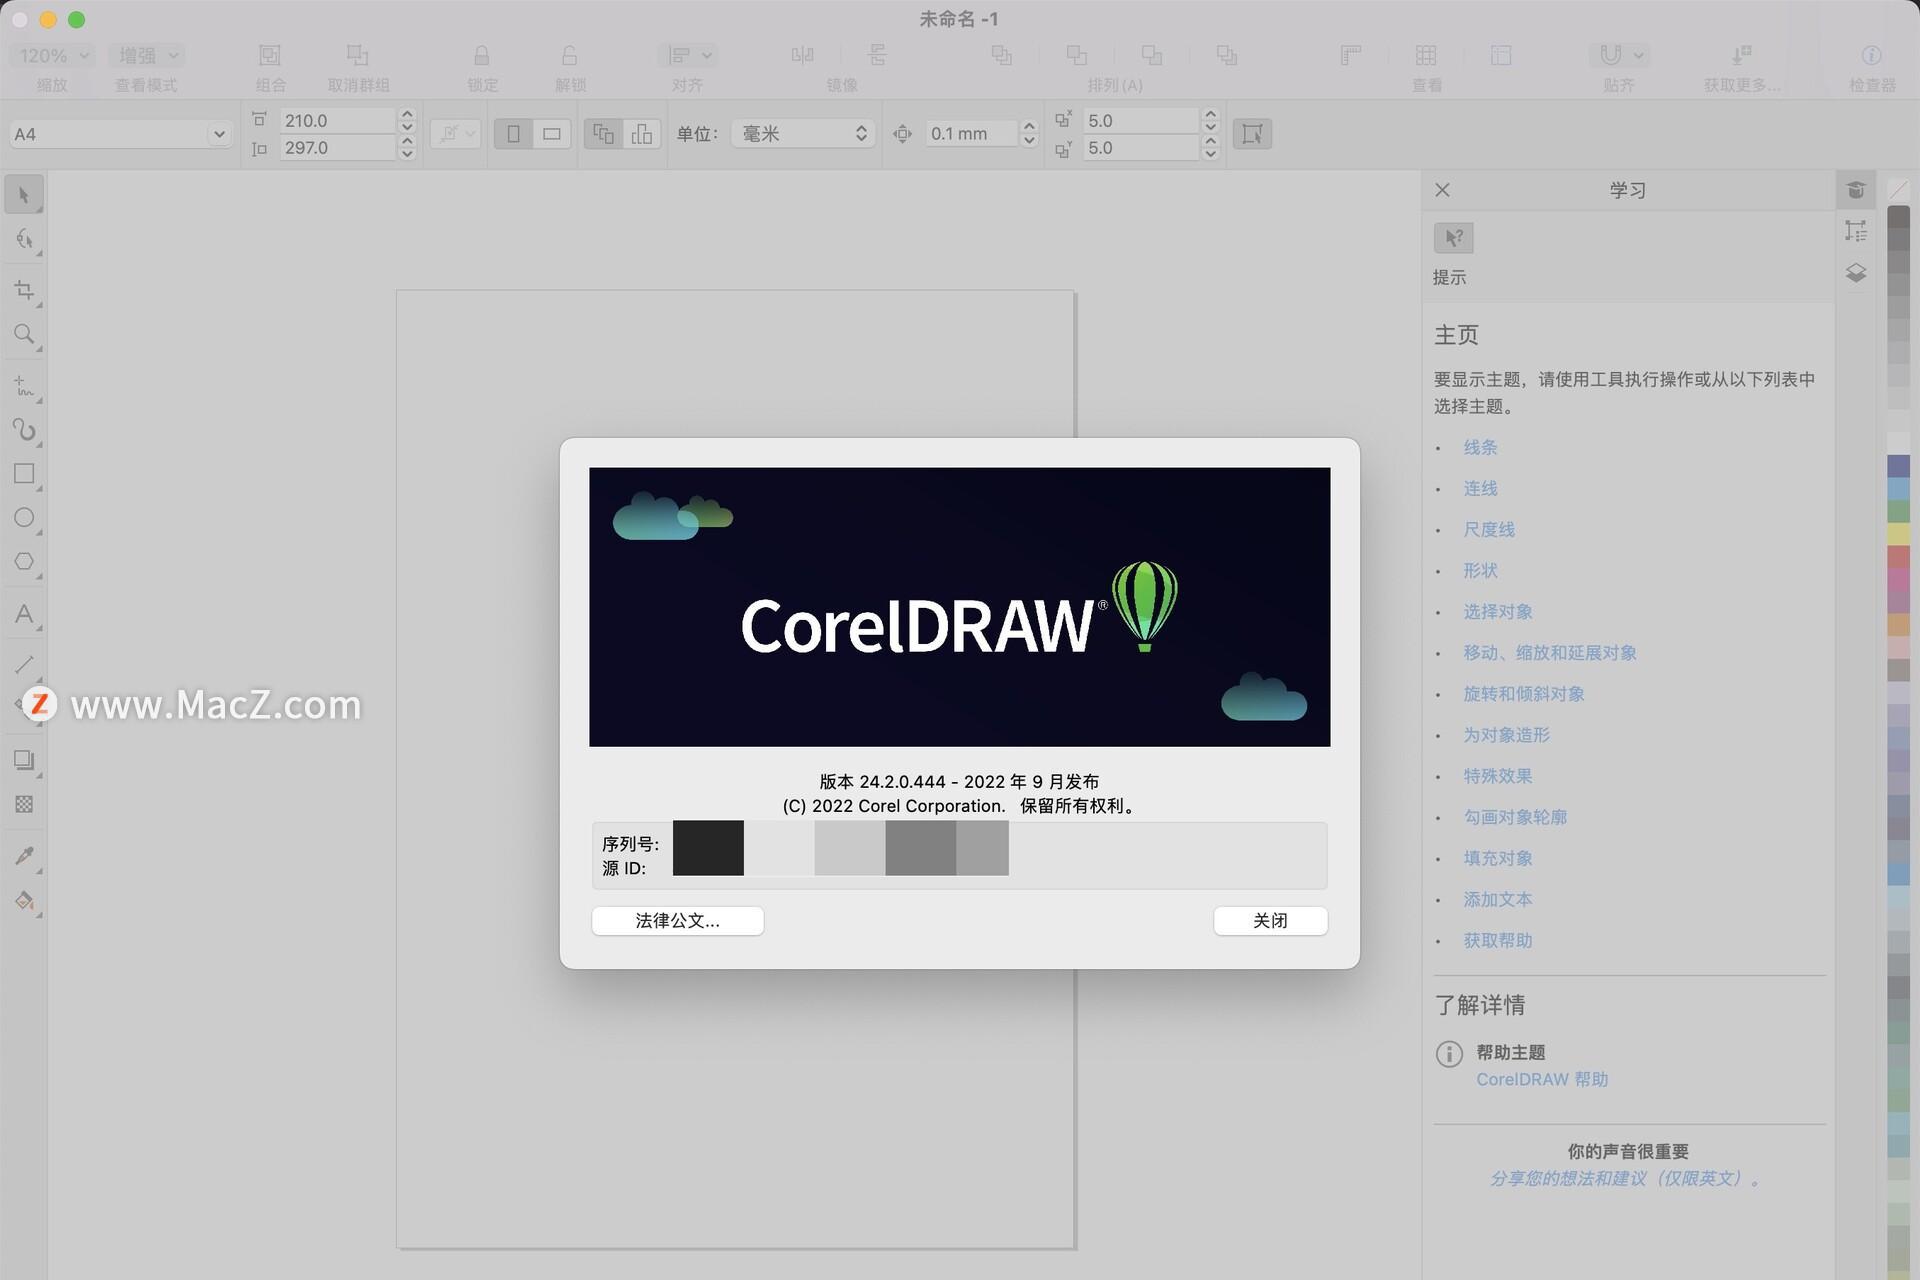Open the Lines help topic link
The width and height of the screenshot is (1920, 1280).
coord(1481,448)
